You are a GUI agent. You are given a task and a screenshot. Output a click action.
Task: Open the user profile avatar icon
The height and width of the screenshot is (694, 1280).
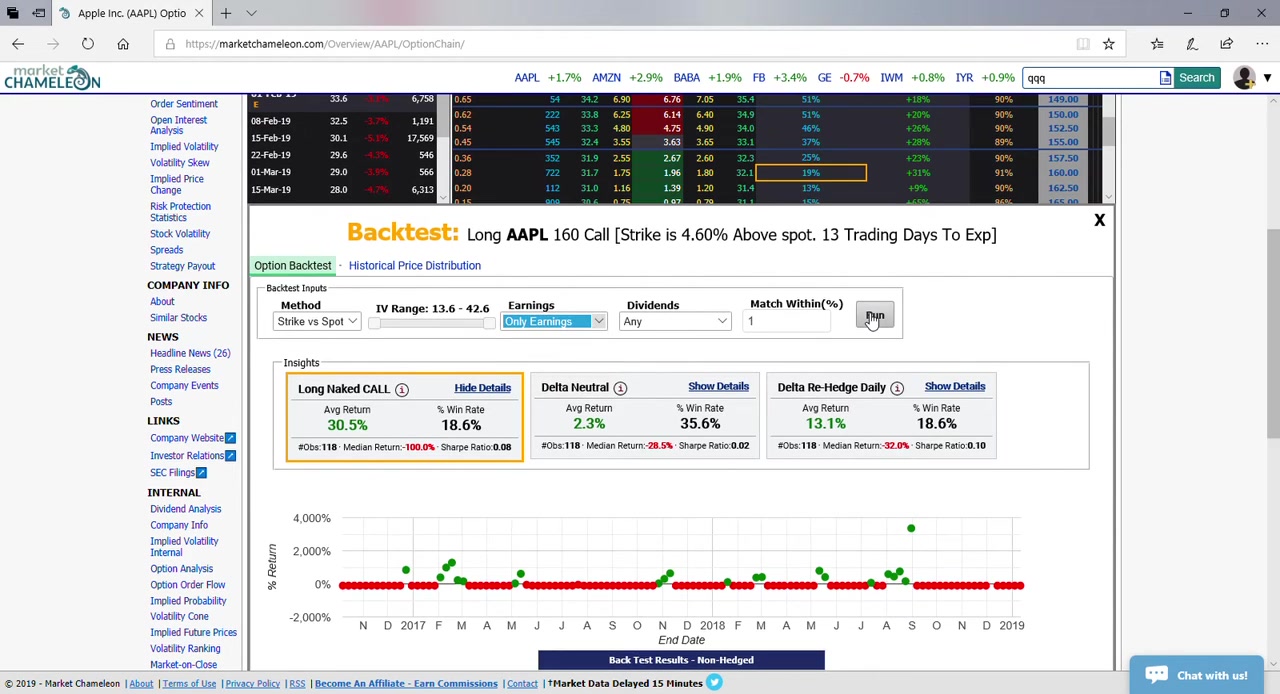(1244, 78)
